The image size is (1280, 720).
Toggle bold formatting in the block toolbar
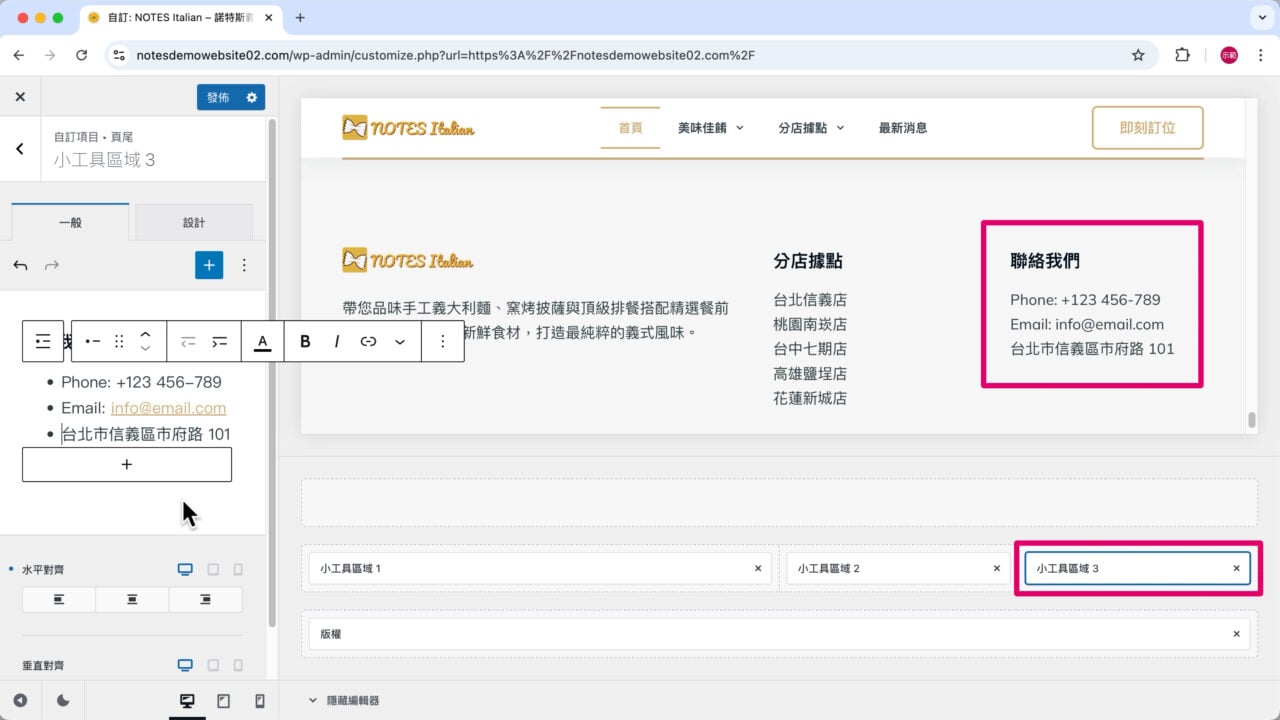pos(305,341)
